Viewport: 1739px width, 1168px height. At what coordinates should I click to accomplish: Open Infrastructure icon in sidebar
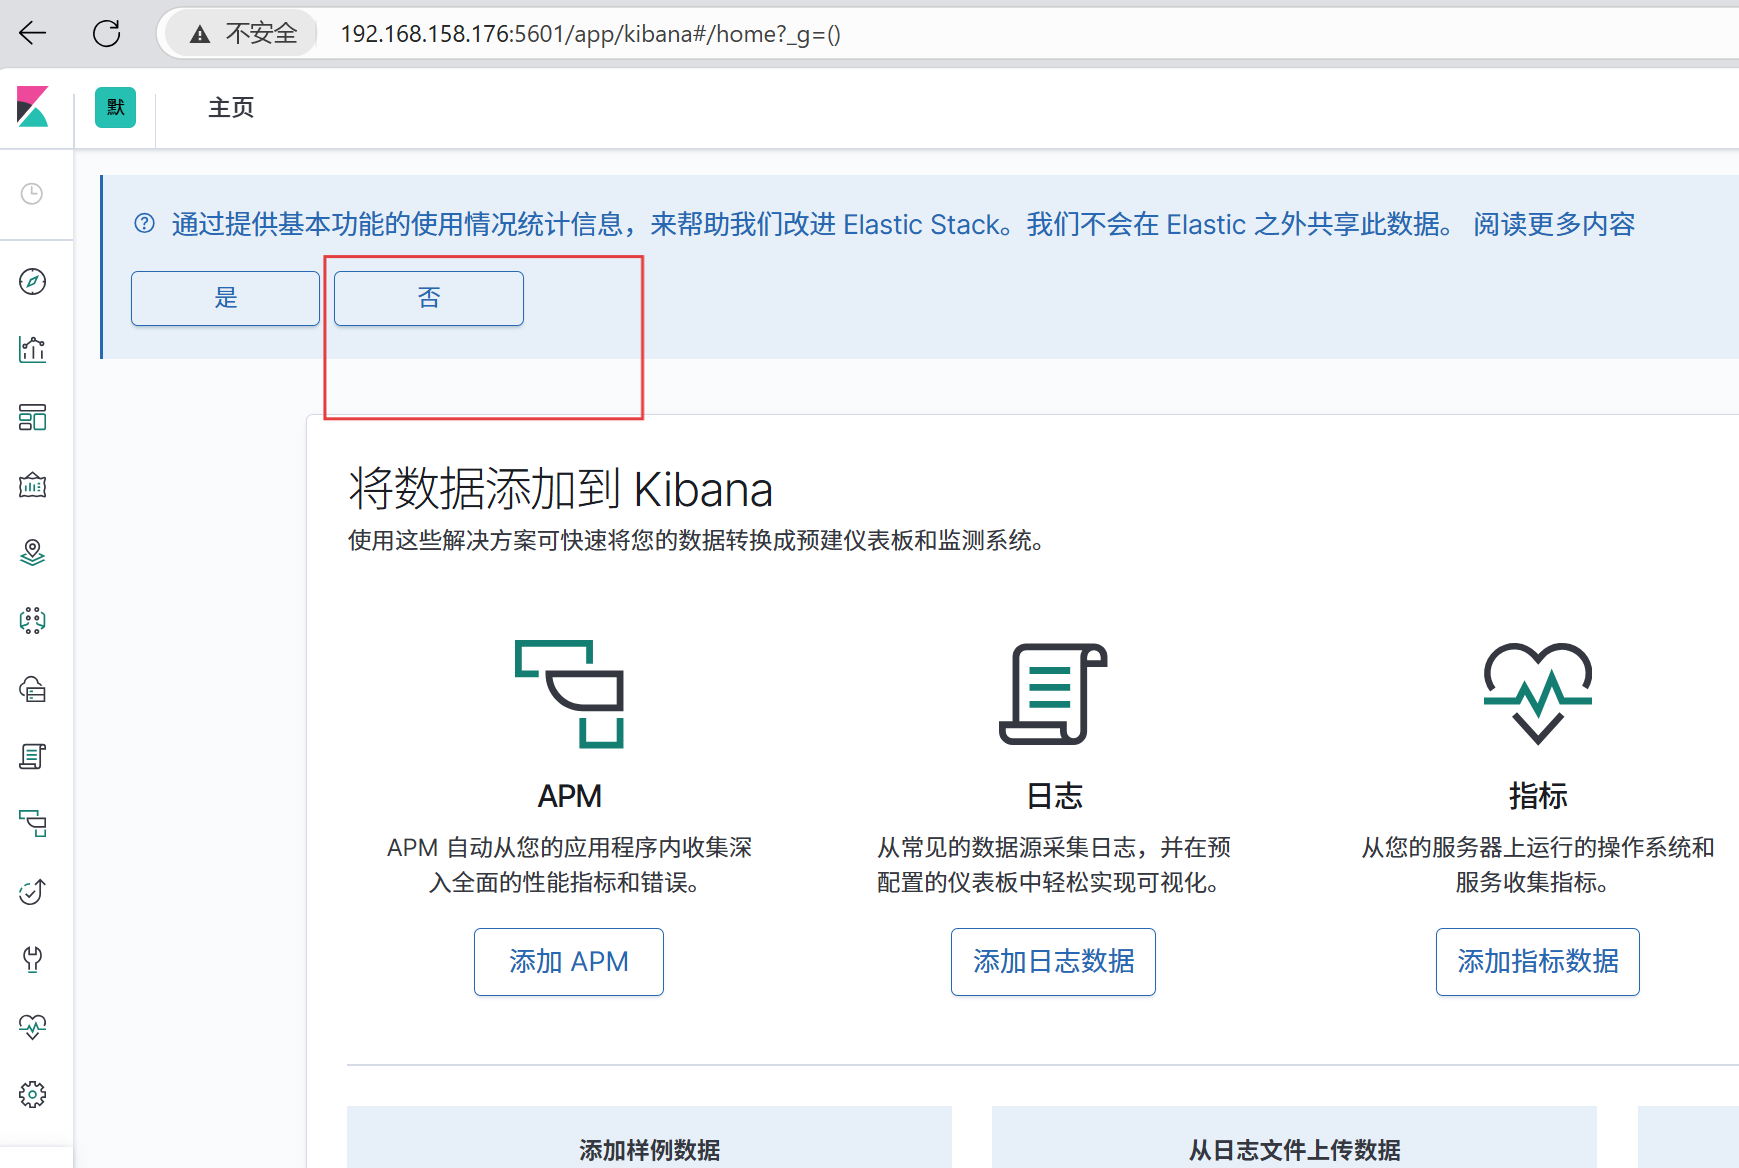pyautogui.click(x=32, y=689)
